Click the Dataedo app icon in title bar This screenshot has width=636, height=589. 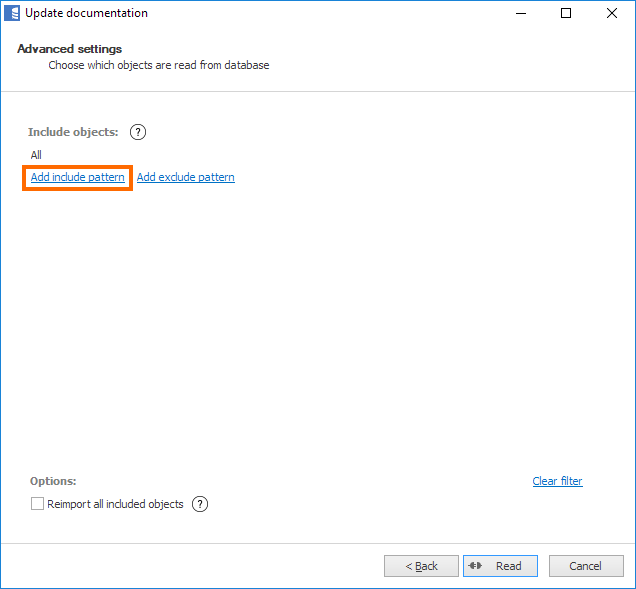[13, 14]
